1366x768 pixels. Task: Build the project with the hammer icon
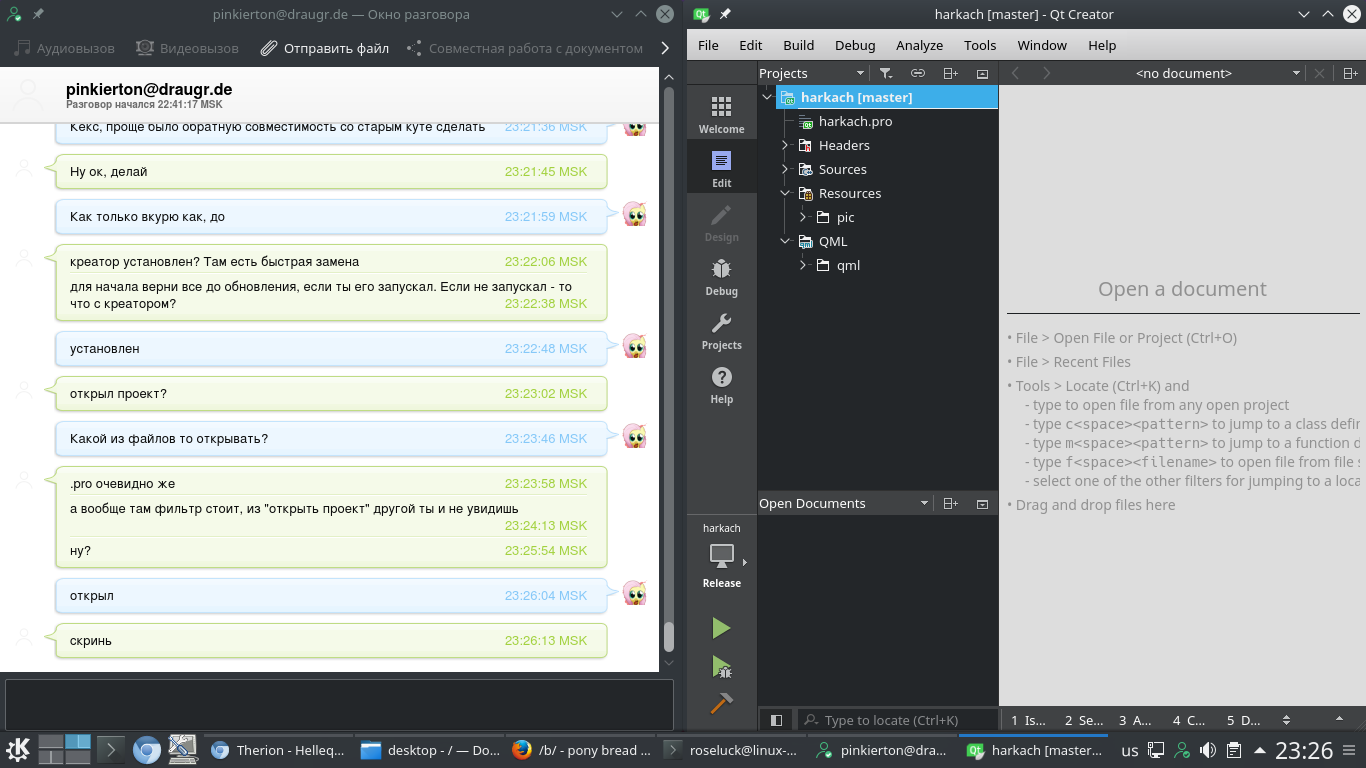pos(721,703)
